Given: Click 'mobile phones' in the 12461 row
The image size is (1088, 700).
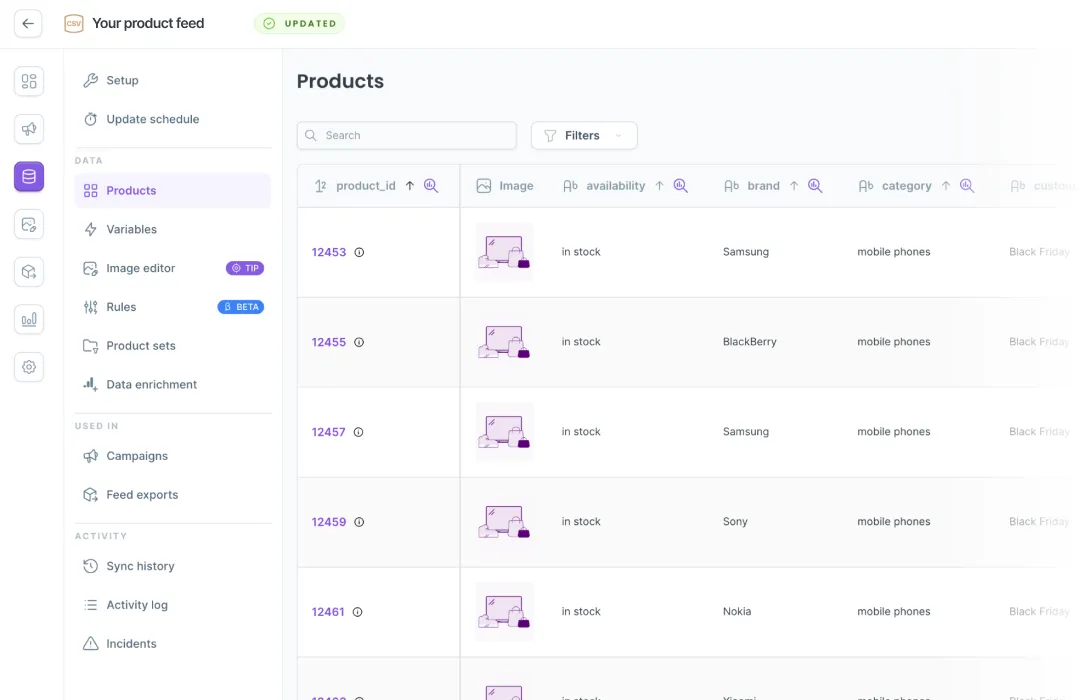Looking at the screenshot, I should point(894,612).
